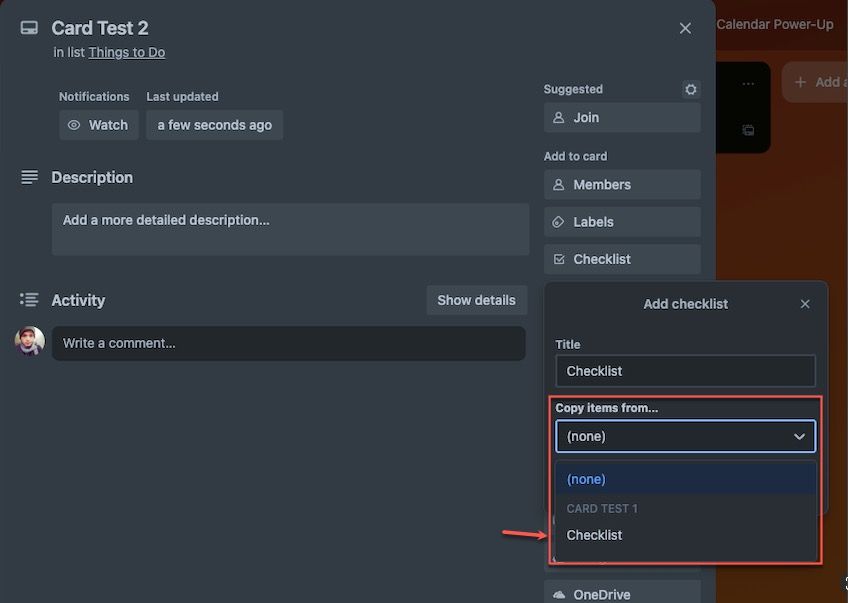Click the user avatar next to comment box
The image size is (848, 603).
(x=30, y=341)
